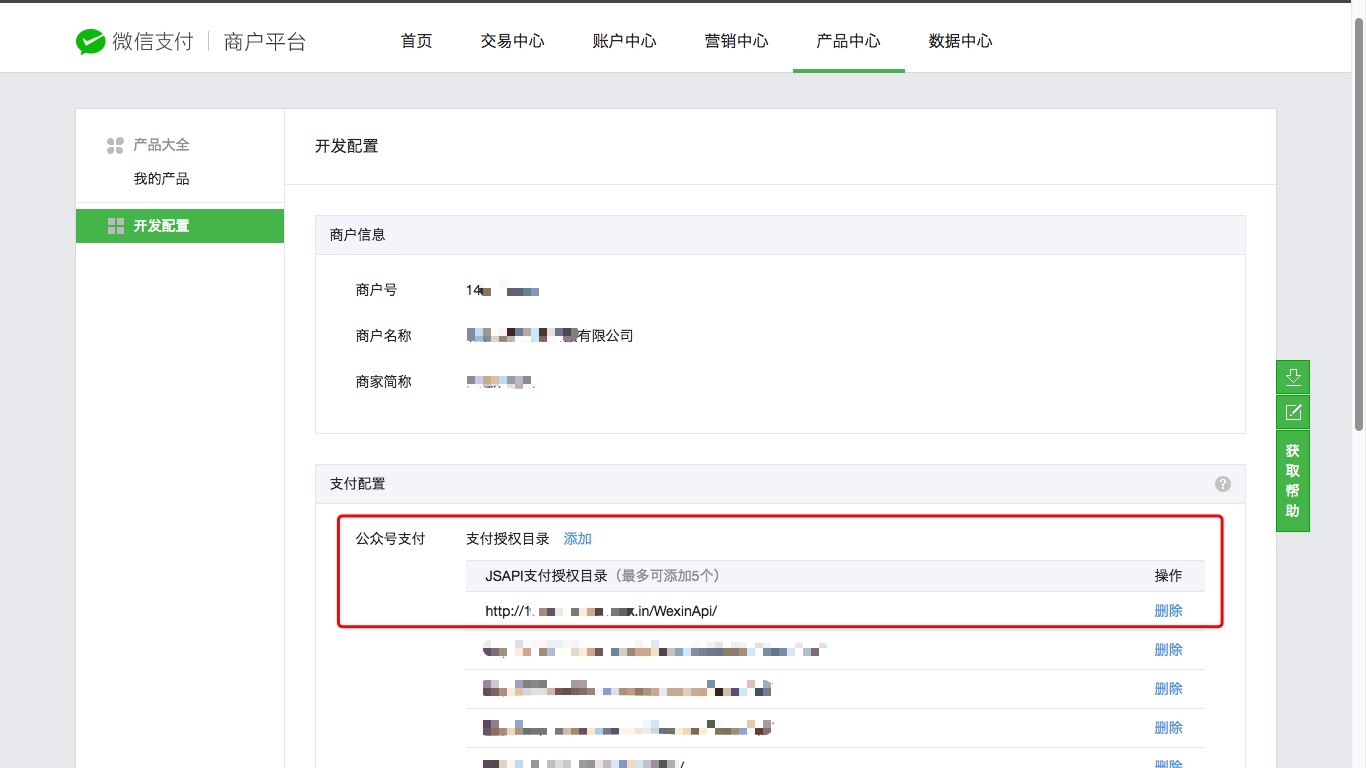Screen dimensions: 1366x768
Task: Click the 操作 column header
Action: 1168,576
